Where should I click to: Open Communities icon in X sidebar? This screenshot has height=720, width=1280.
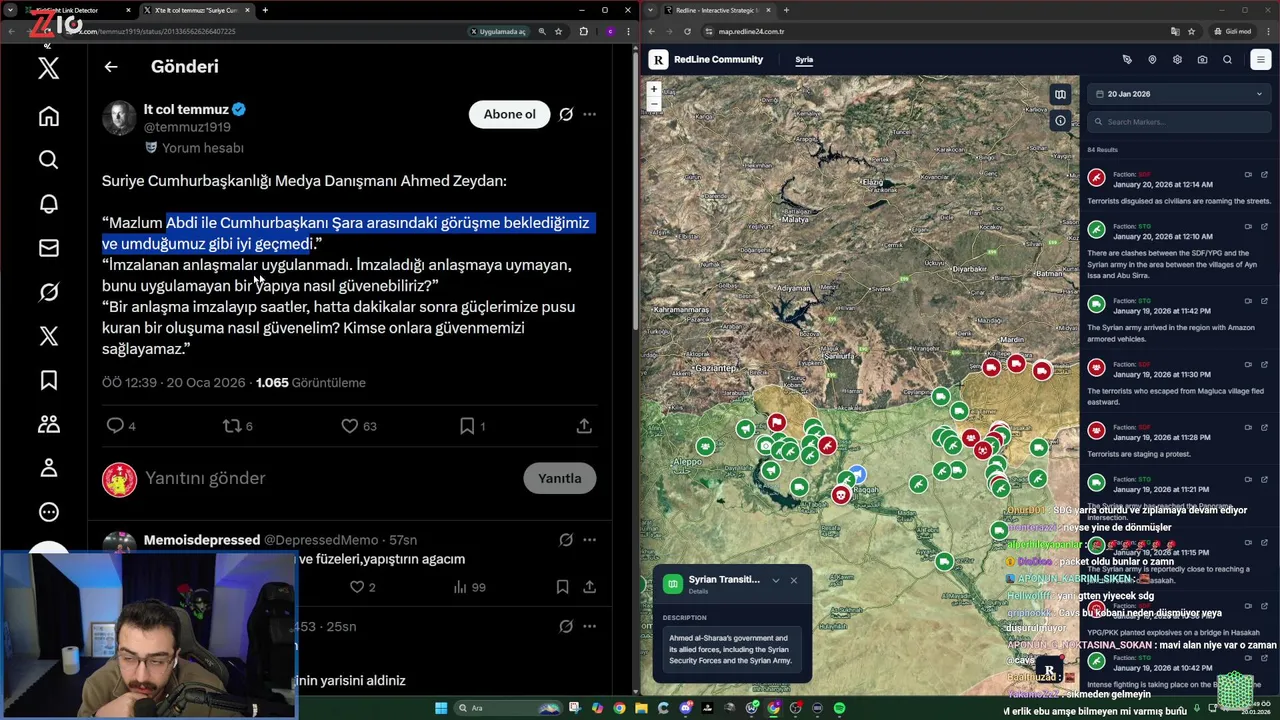coord(48,424)
